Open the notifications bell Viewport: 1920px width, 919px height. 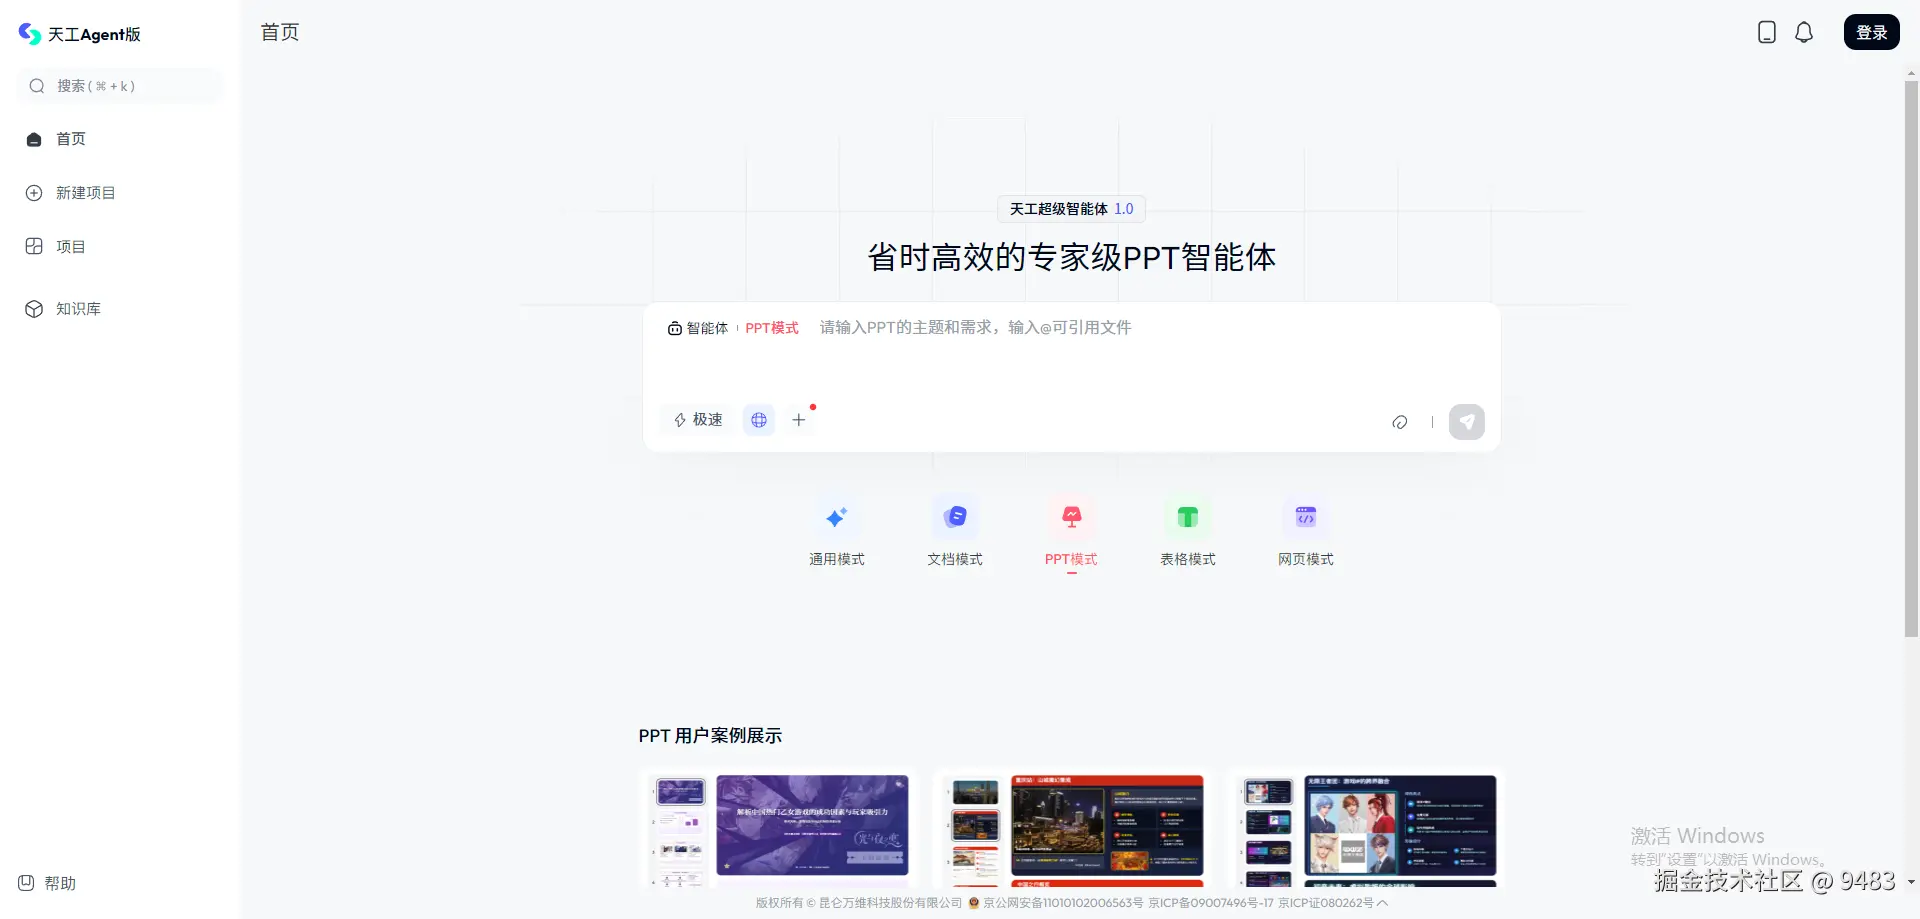point(1804,32)
